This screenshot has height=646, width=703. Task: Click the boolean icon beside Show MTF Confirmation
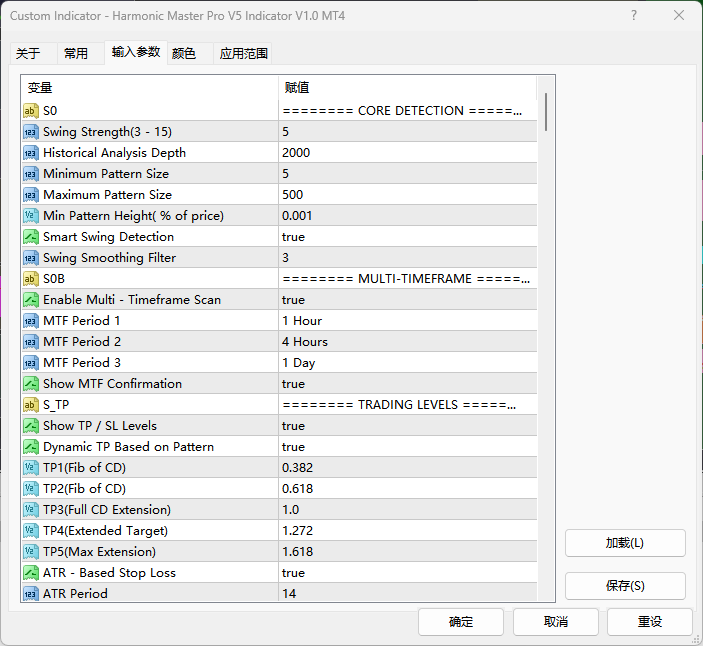pos(30,384)
